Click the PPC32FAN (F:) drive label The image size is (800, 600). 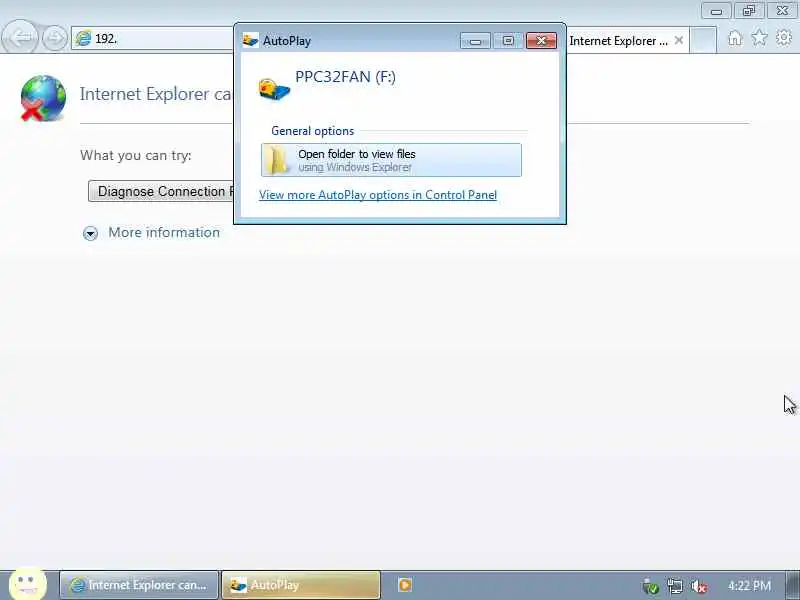345,77
